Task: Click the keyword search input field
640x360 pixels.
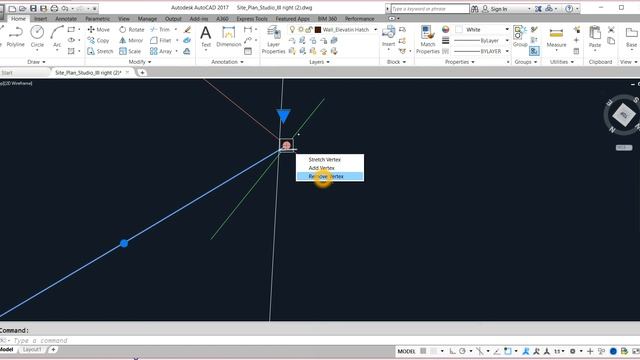Action: (x=430, y=9)
